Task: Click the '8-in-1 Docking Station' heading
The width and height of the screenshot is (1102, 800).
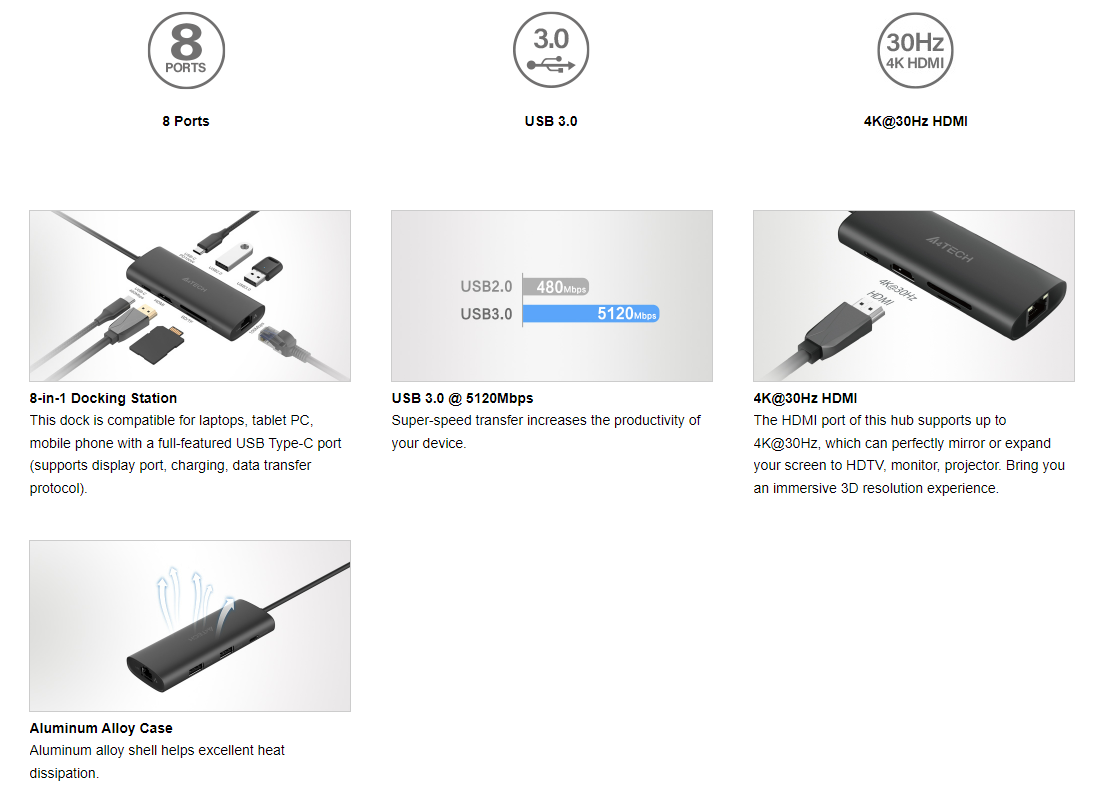Action: click(103, 398)
